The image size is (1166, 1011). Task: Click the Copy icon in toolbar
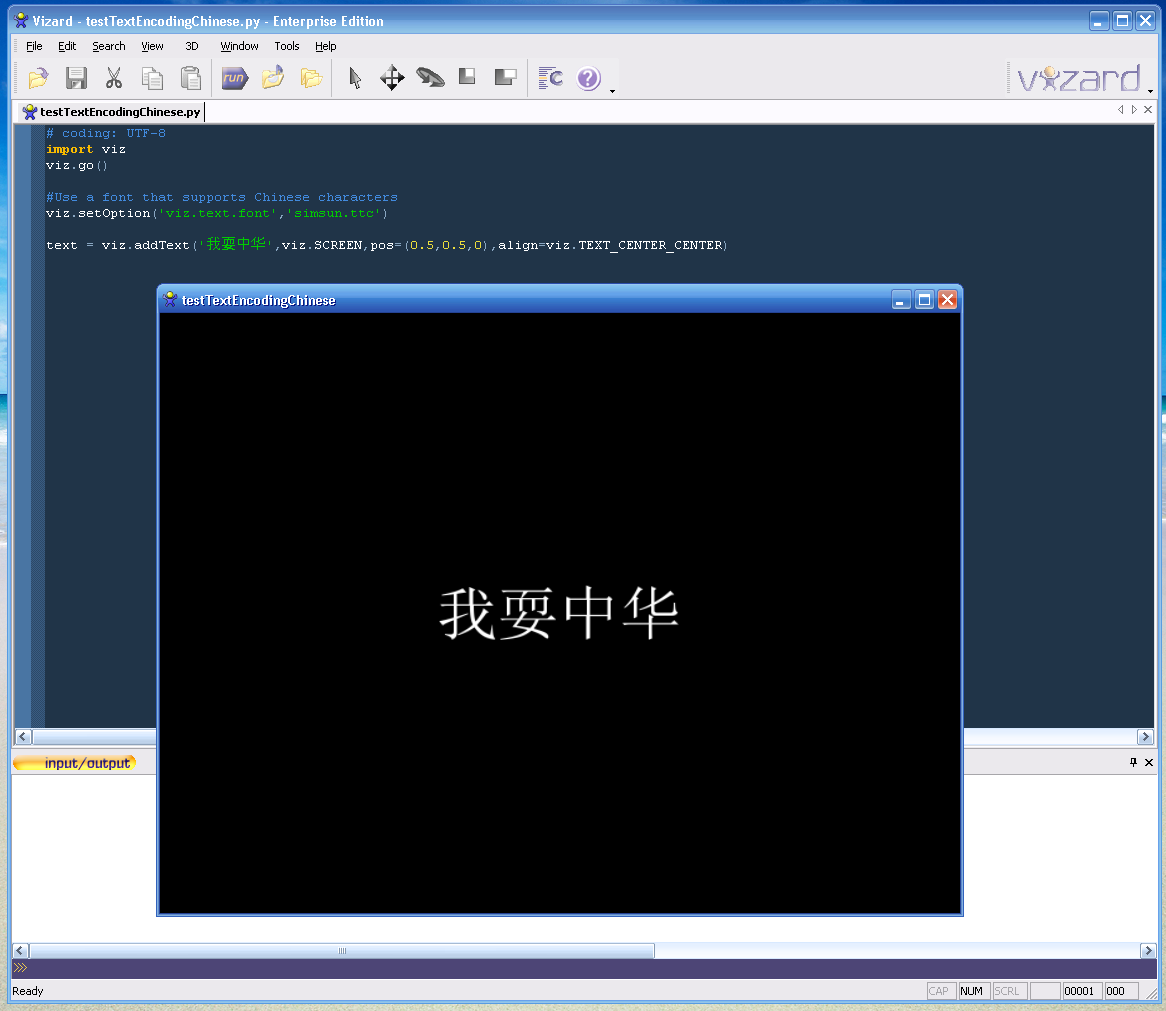pos(152,78)
